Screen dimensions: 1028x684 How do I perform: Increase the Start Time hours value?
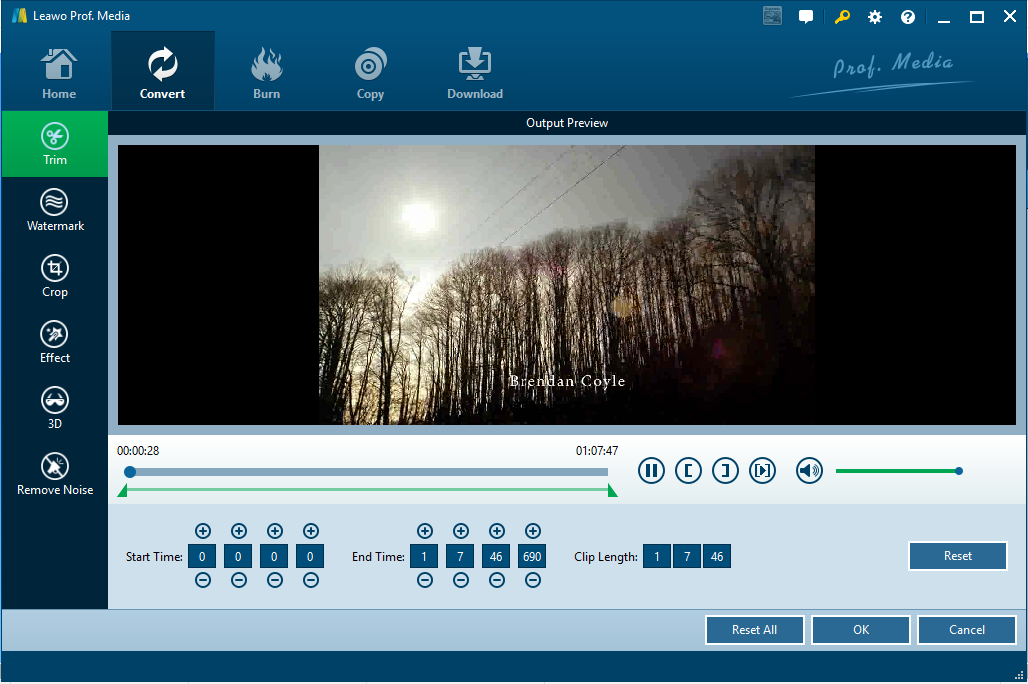(x=203, y=531)
